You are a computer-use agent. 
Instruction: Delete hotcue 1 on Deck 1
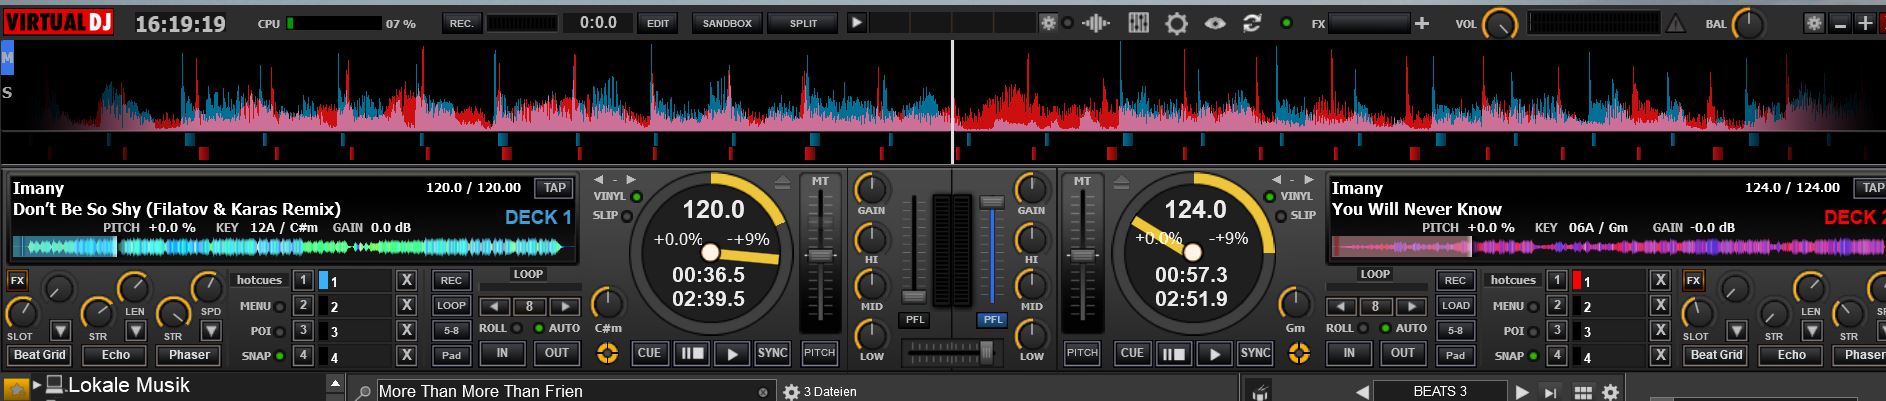[406, 280]
